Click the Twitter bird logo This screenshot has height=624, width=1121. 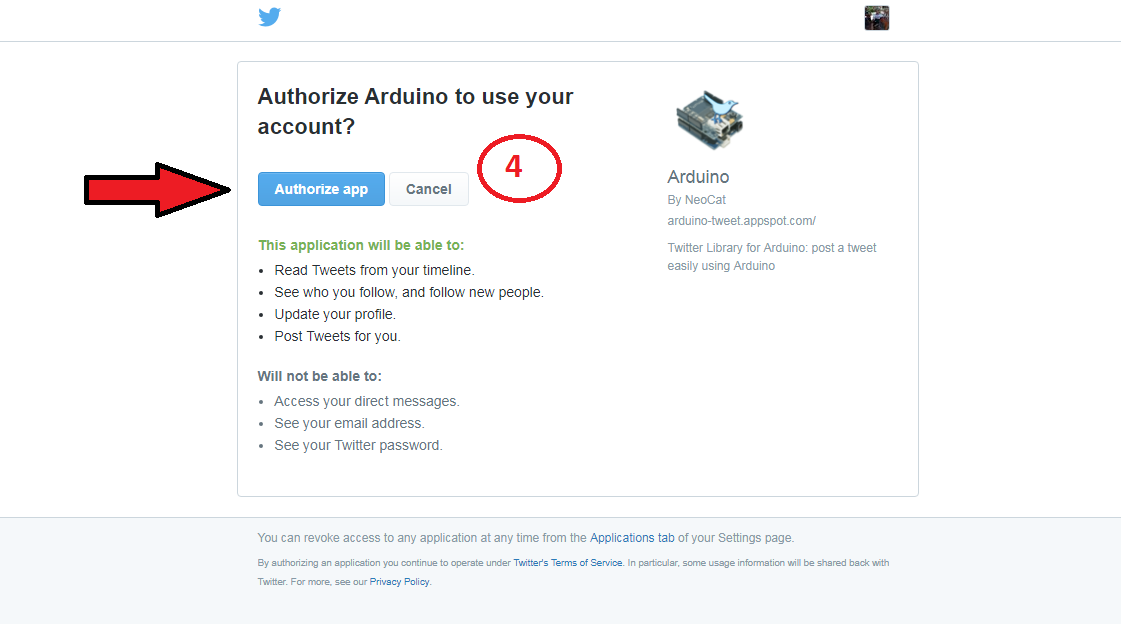(270, 16)
